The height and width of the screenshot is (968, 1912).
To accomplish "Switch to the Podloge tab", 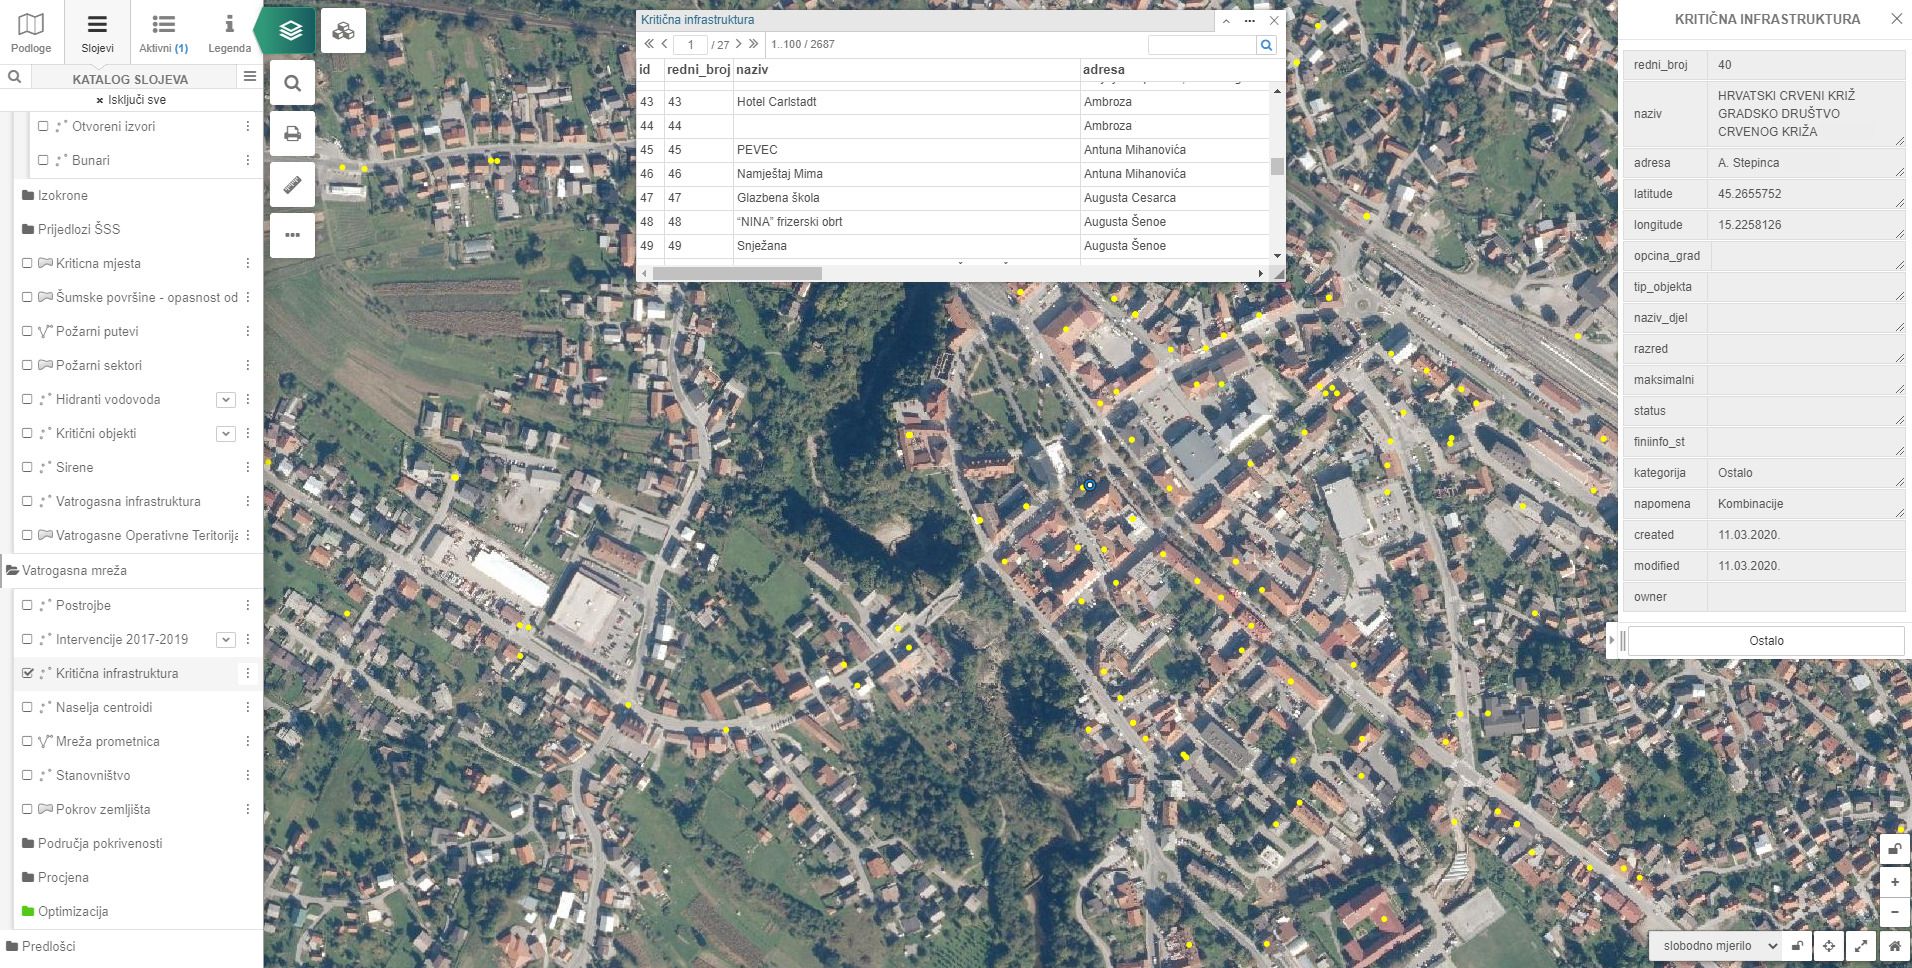I will (x=31, y=31).
